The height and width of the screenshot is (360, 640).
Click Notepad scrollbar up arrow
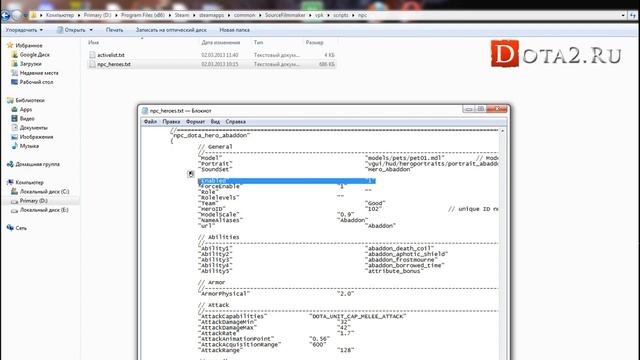tap(502, 131)
